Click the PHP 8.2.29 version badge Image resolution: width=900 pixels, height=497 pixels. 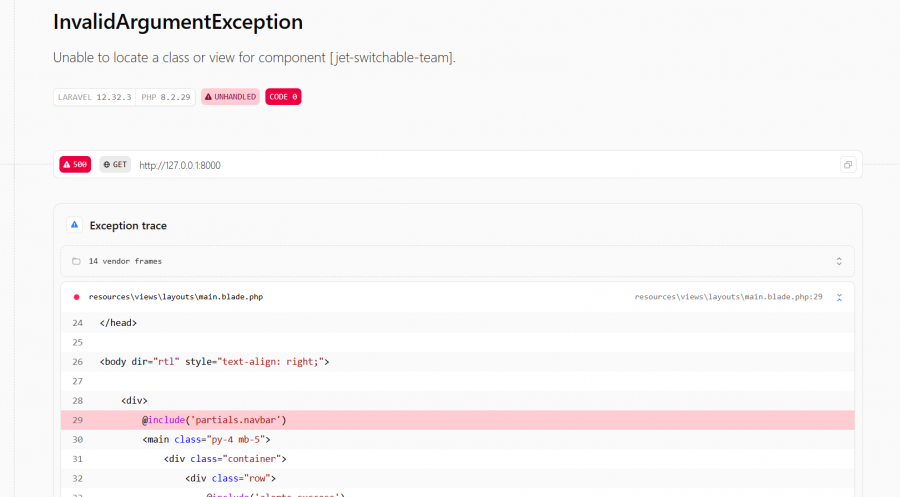[165, 97]
